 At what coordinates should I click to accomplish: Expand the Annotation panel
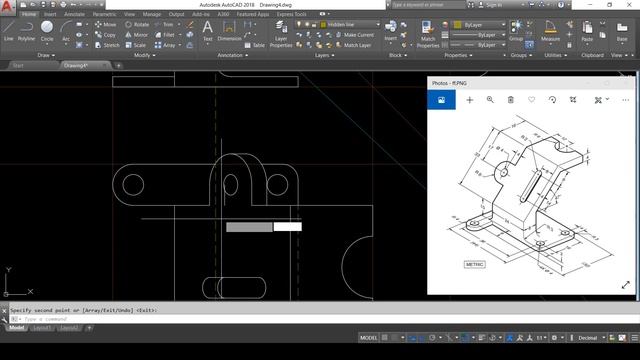point(232,55)
